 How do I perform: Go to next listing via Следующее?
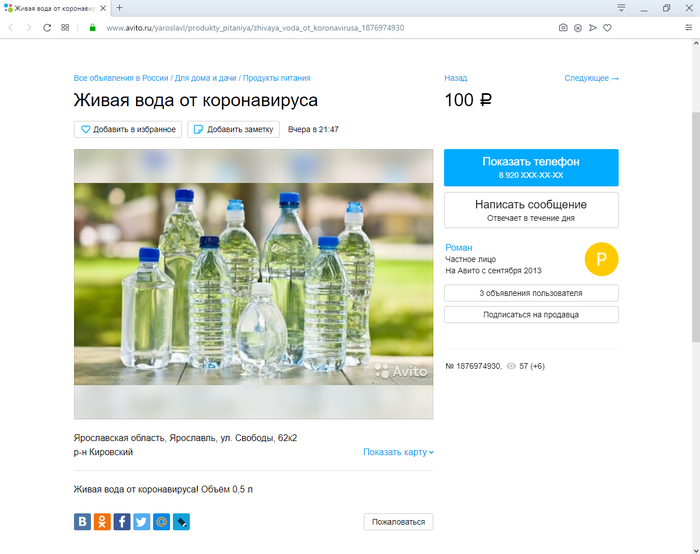coord(591,78)
